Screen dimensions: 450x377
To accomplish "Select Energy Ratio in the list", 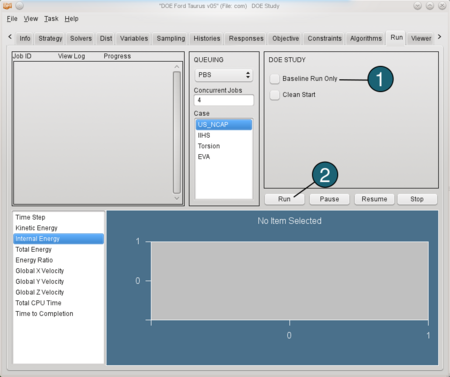I will 58,260.
